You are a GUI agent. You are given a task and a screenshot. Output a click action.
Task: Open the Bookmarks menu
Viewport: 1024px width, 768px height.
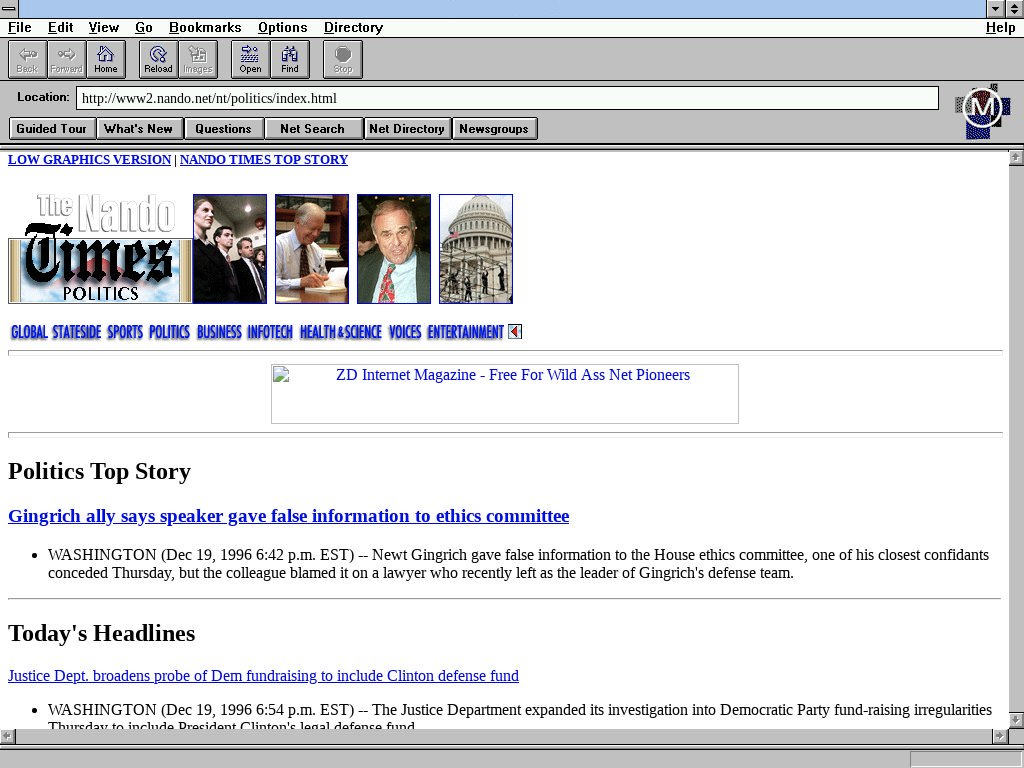205,27
